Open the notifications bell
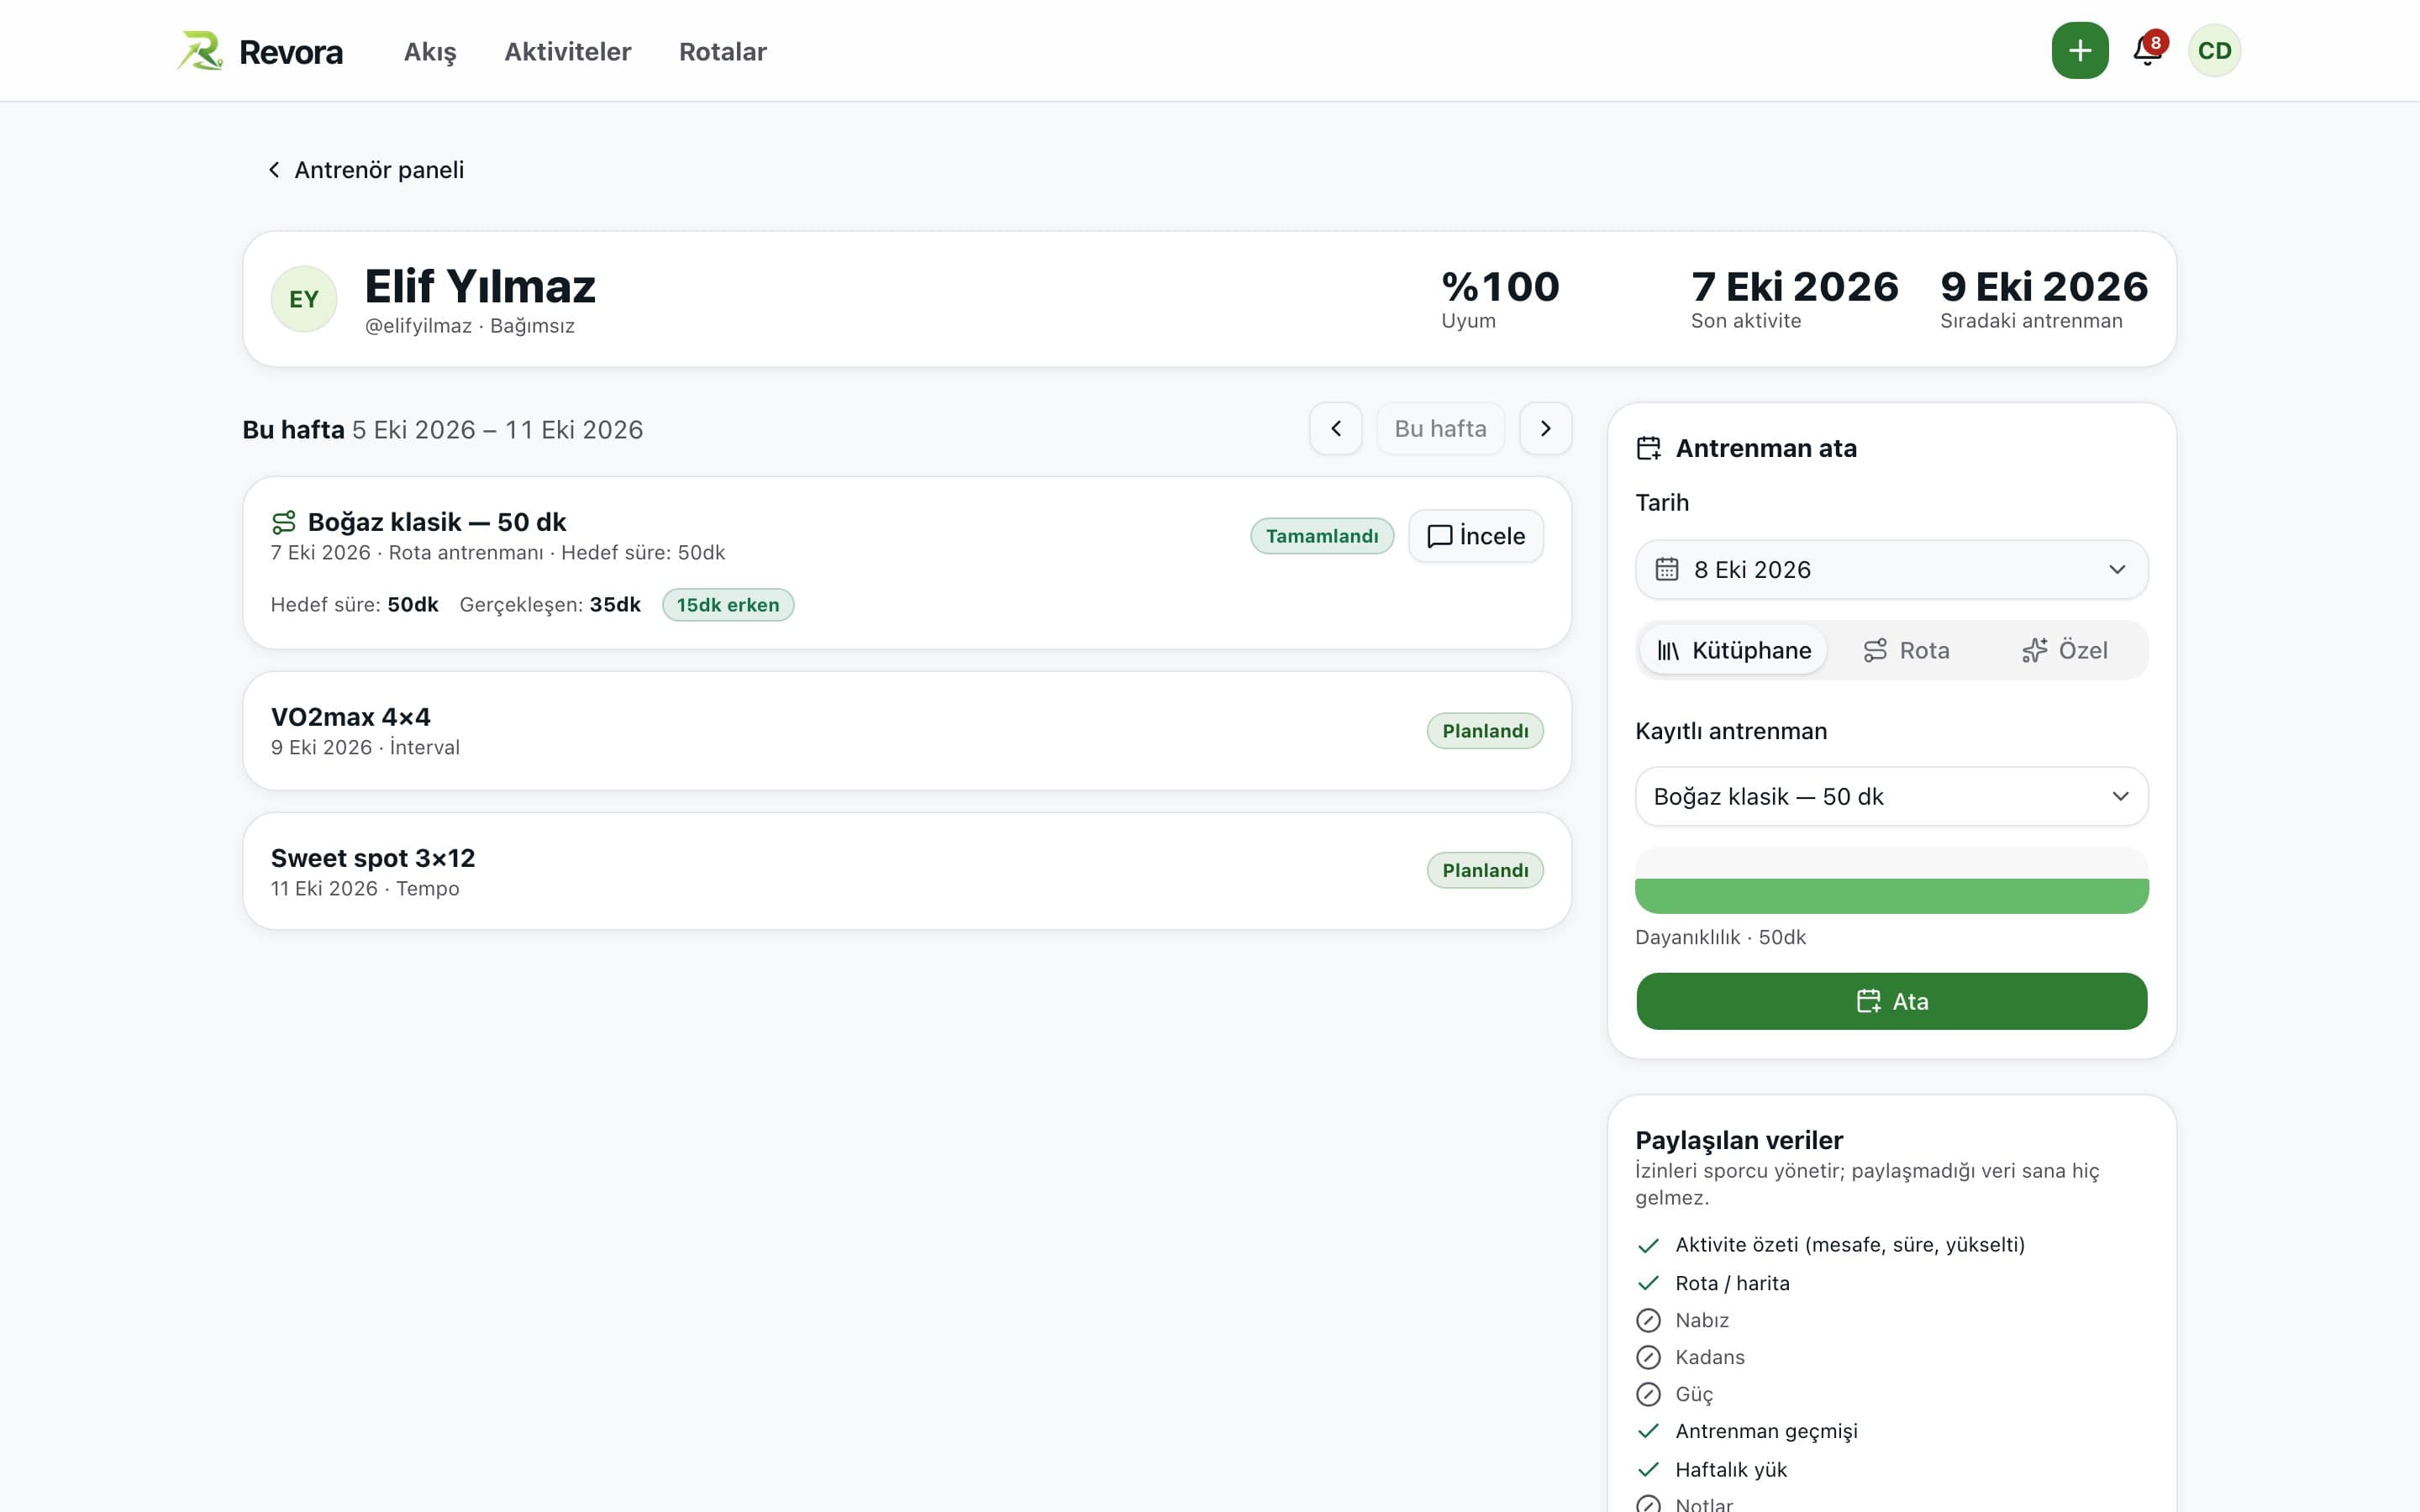2420x1512 pixels. click(2147, 50)
